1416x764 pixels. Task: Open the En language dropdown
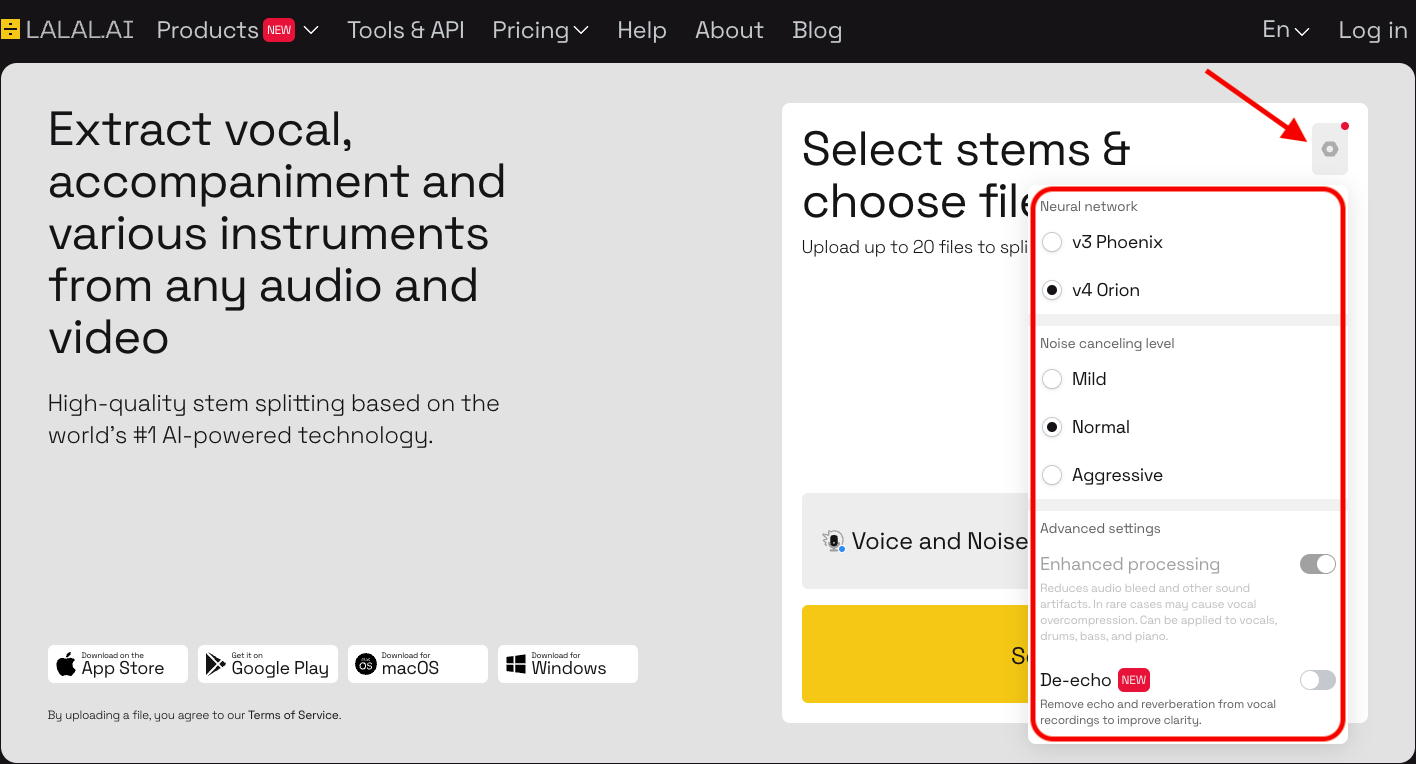1286,30
